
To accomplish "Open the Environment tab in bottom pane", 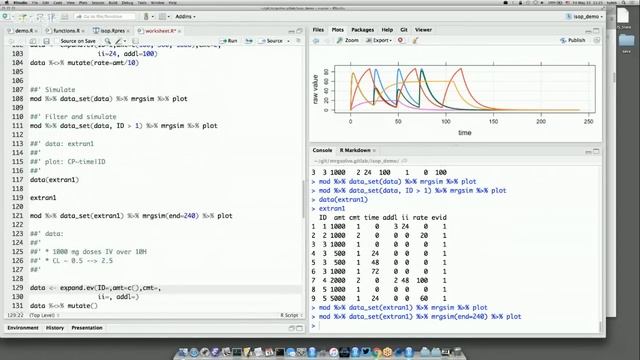I will (x=23, y=328).
